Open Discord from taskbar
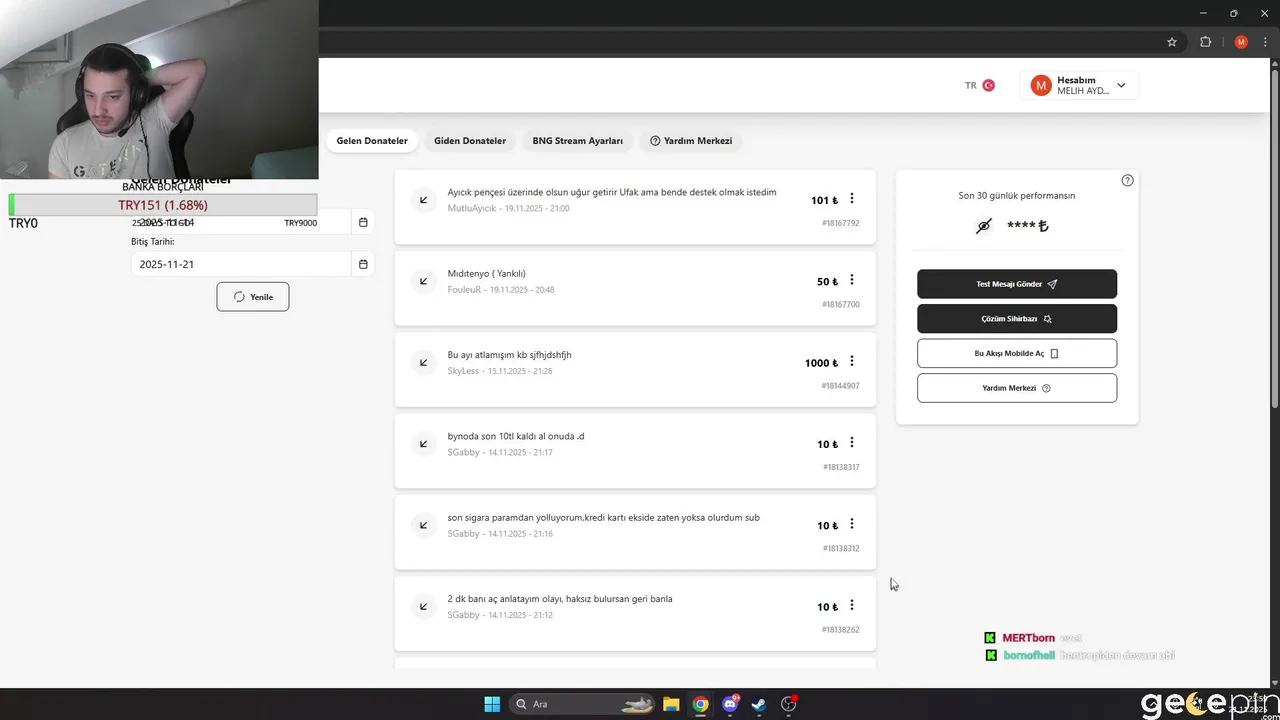1280x720 pixels. pyautogui.click(x=731, y=704)
